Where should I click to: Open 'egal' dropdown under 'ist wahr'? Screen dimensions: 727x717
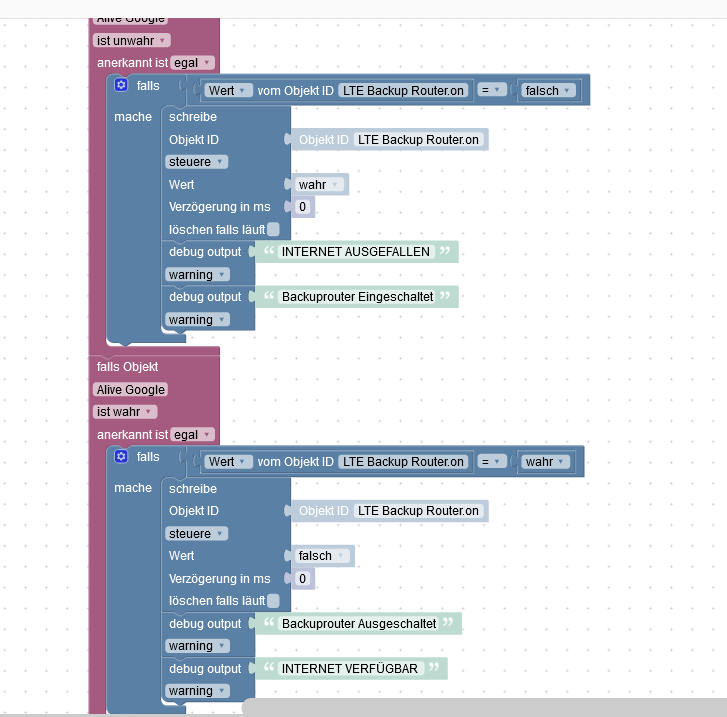(x=192, y=435)
